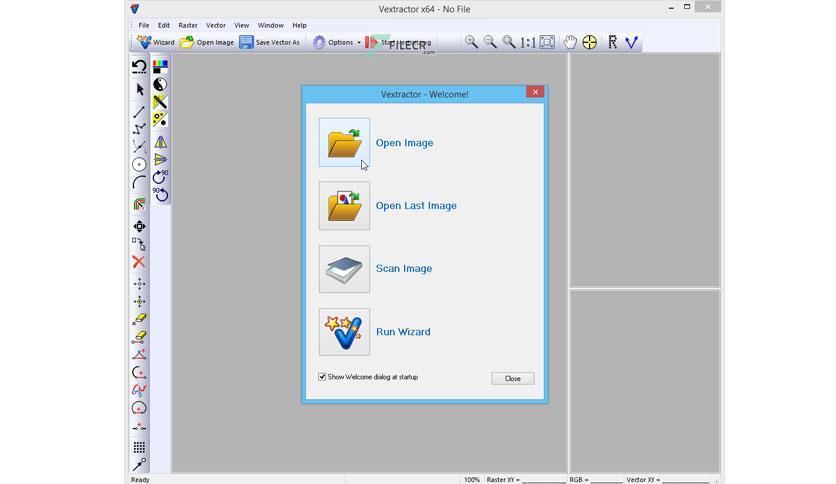Select the red squiggle spline tool
This screenshot has height=484, width=836.
tap(139, 390)
